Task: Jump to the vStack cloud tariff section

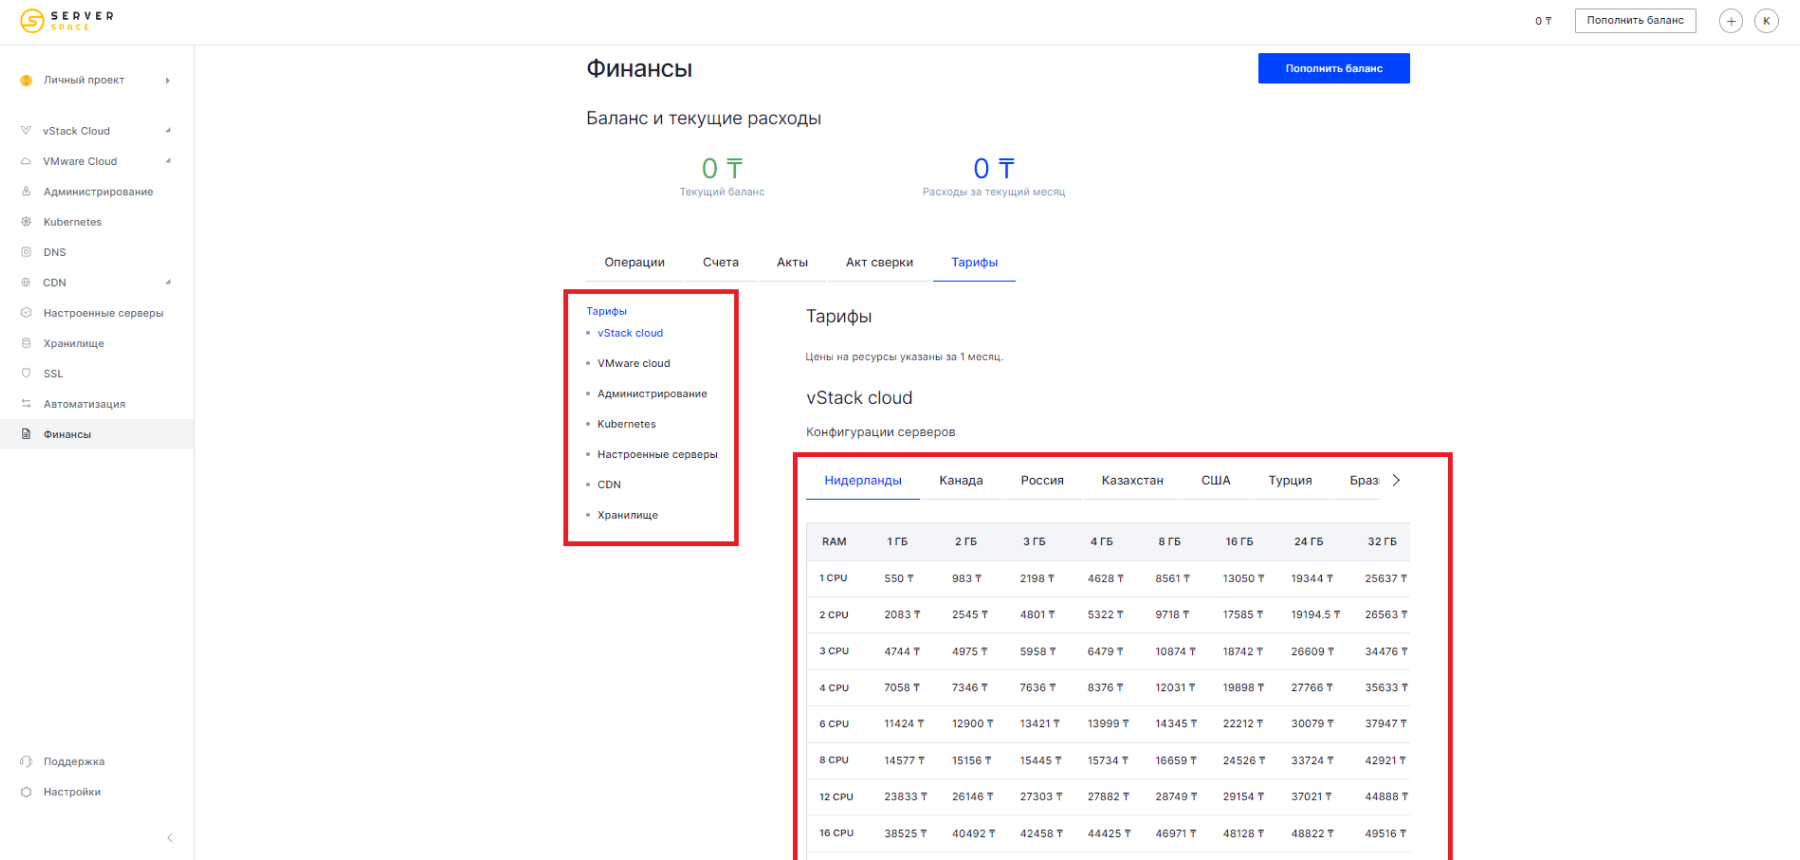Action: [630, 333]
